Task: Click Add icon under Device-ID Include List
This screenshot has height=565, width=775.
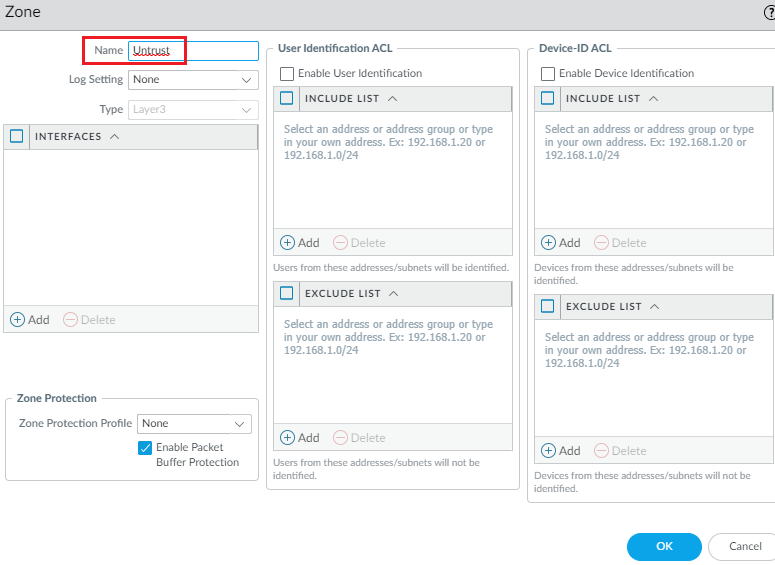Action: [x=548, y=243]
